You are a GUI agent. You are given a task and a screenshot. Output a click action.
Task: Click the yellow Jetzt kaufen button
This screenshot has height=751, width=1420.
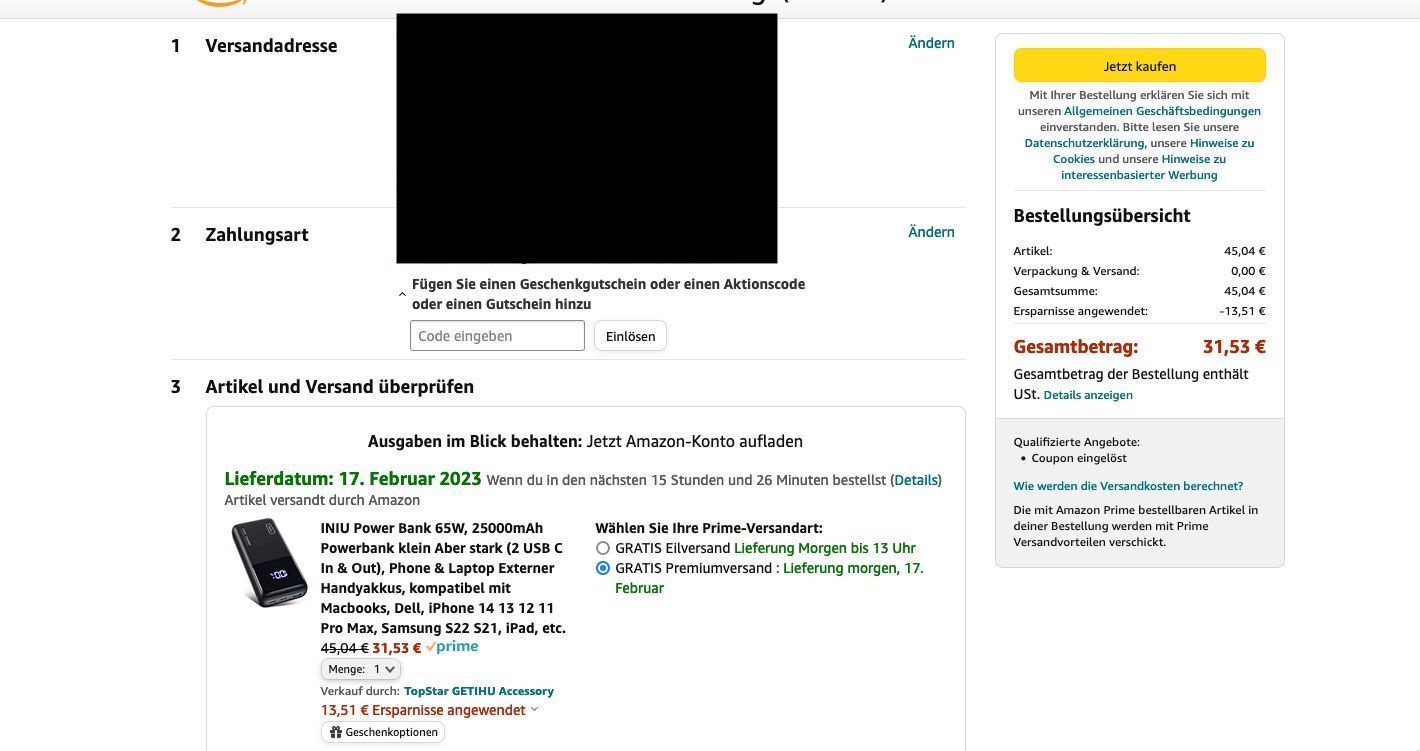pyautogui.click(x=1139, y=66)
